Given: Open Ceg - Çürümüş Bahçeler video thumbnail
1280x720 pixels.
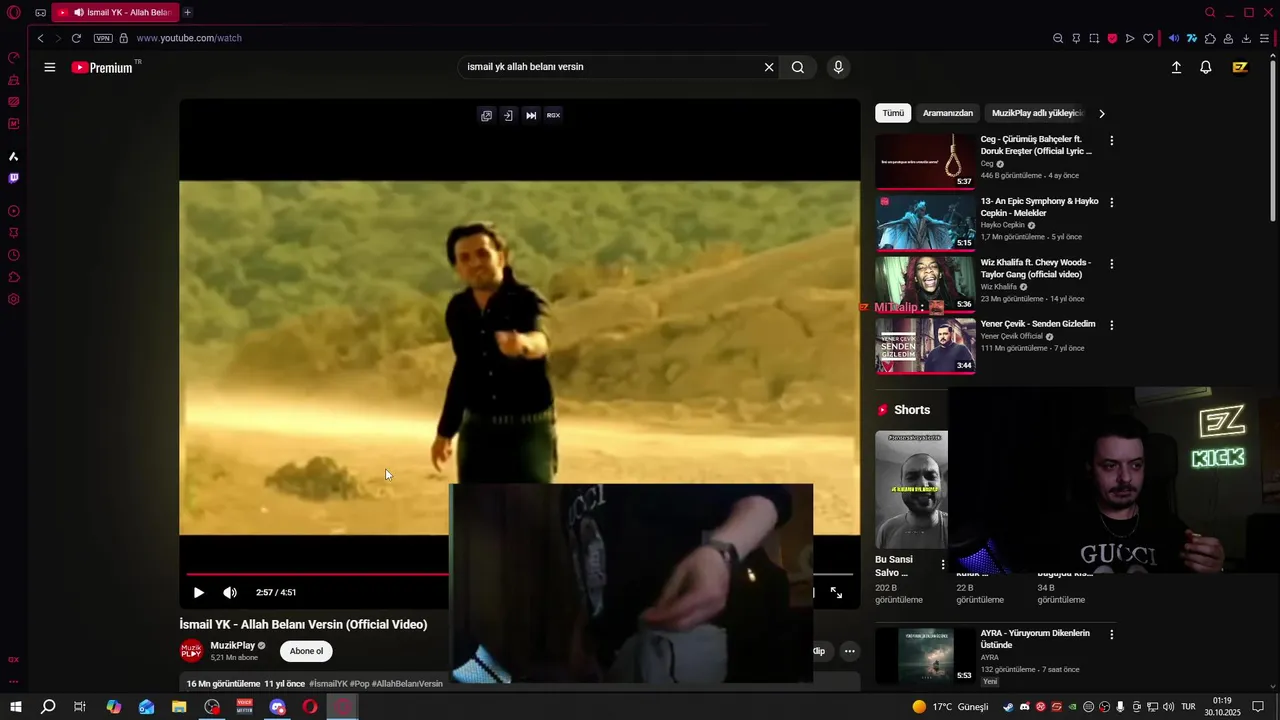Looking at the screenshot, I should pos(925,161).
